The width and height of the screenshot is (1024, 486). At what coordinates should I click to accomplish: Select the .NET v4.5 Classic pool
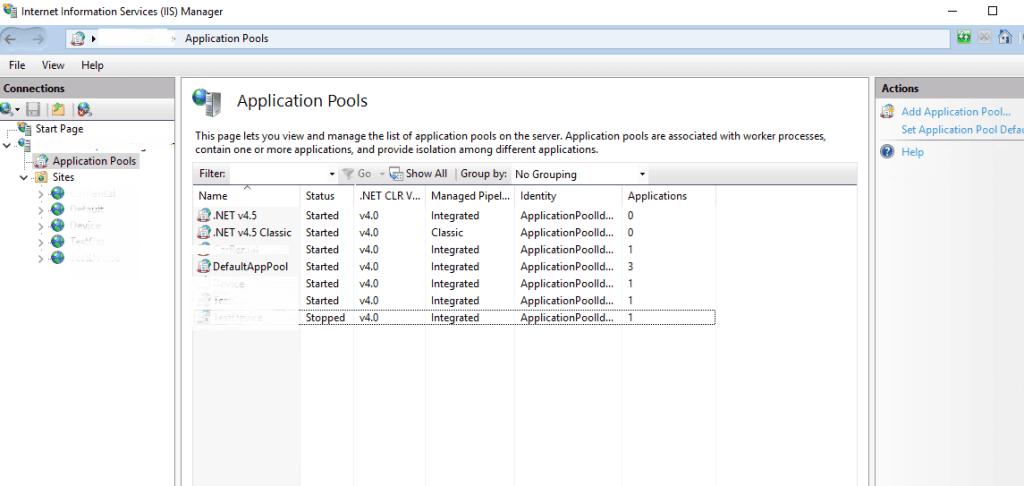point(251,233)
